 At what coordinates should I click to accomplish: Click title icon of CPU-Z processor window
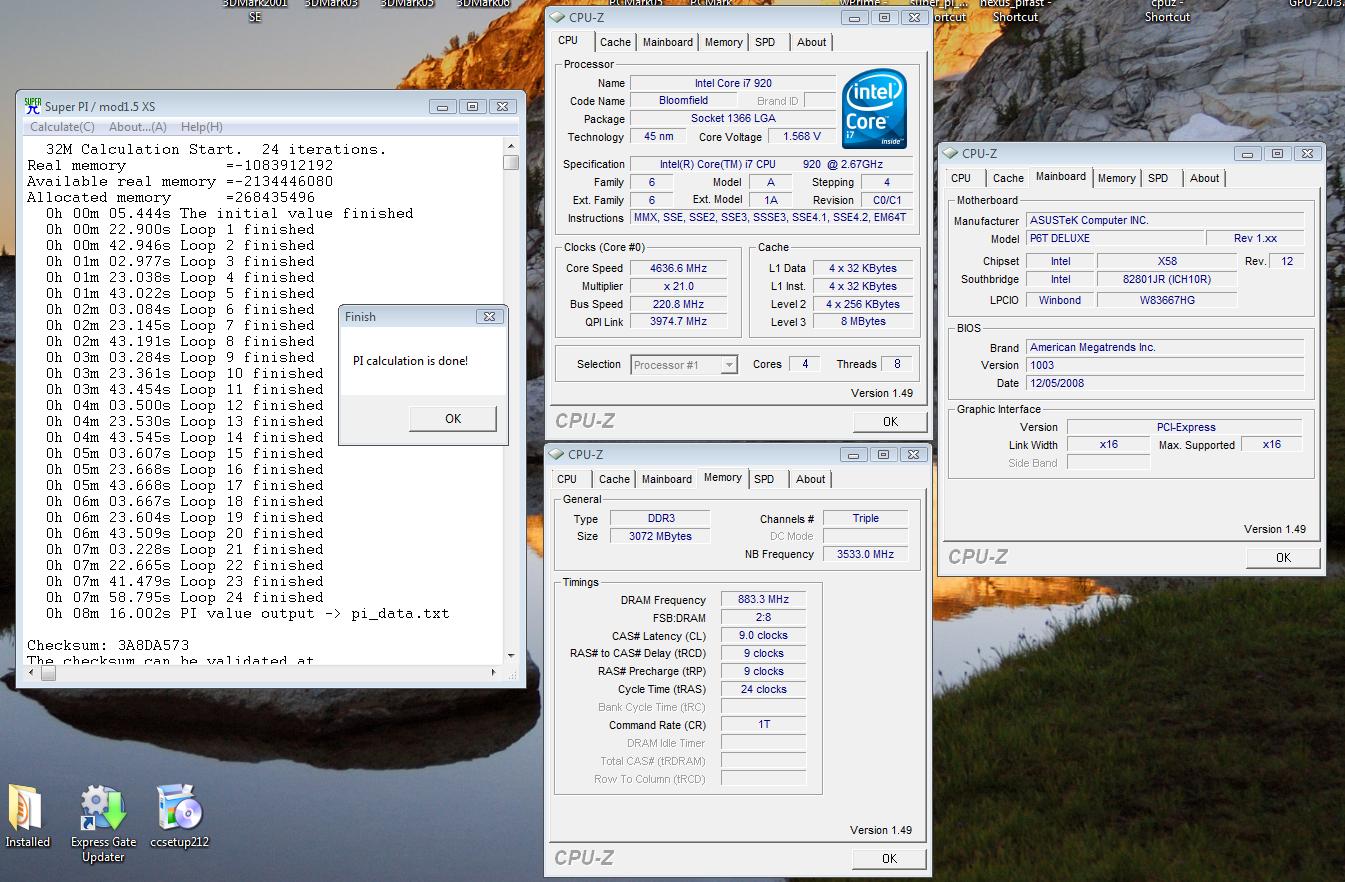(x=558, y=17)
